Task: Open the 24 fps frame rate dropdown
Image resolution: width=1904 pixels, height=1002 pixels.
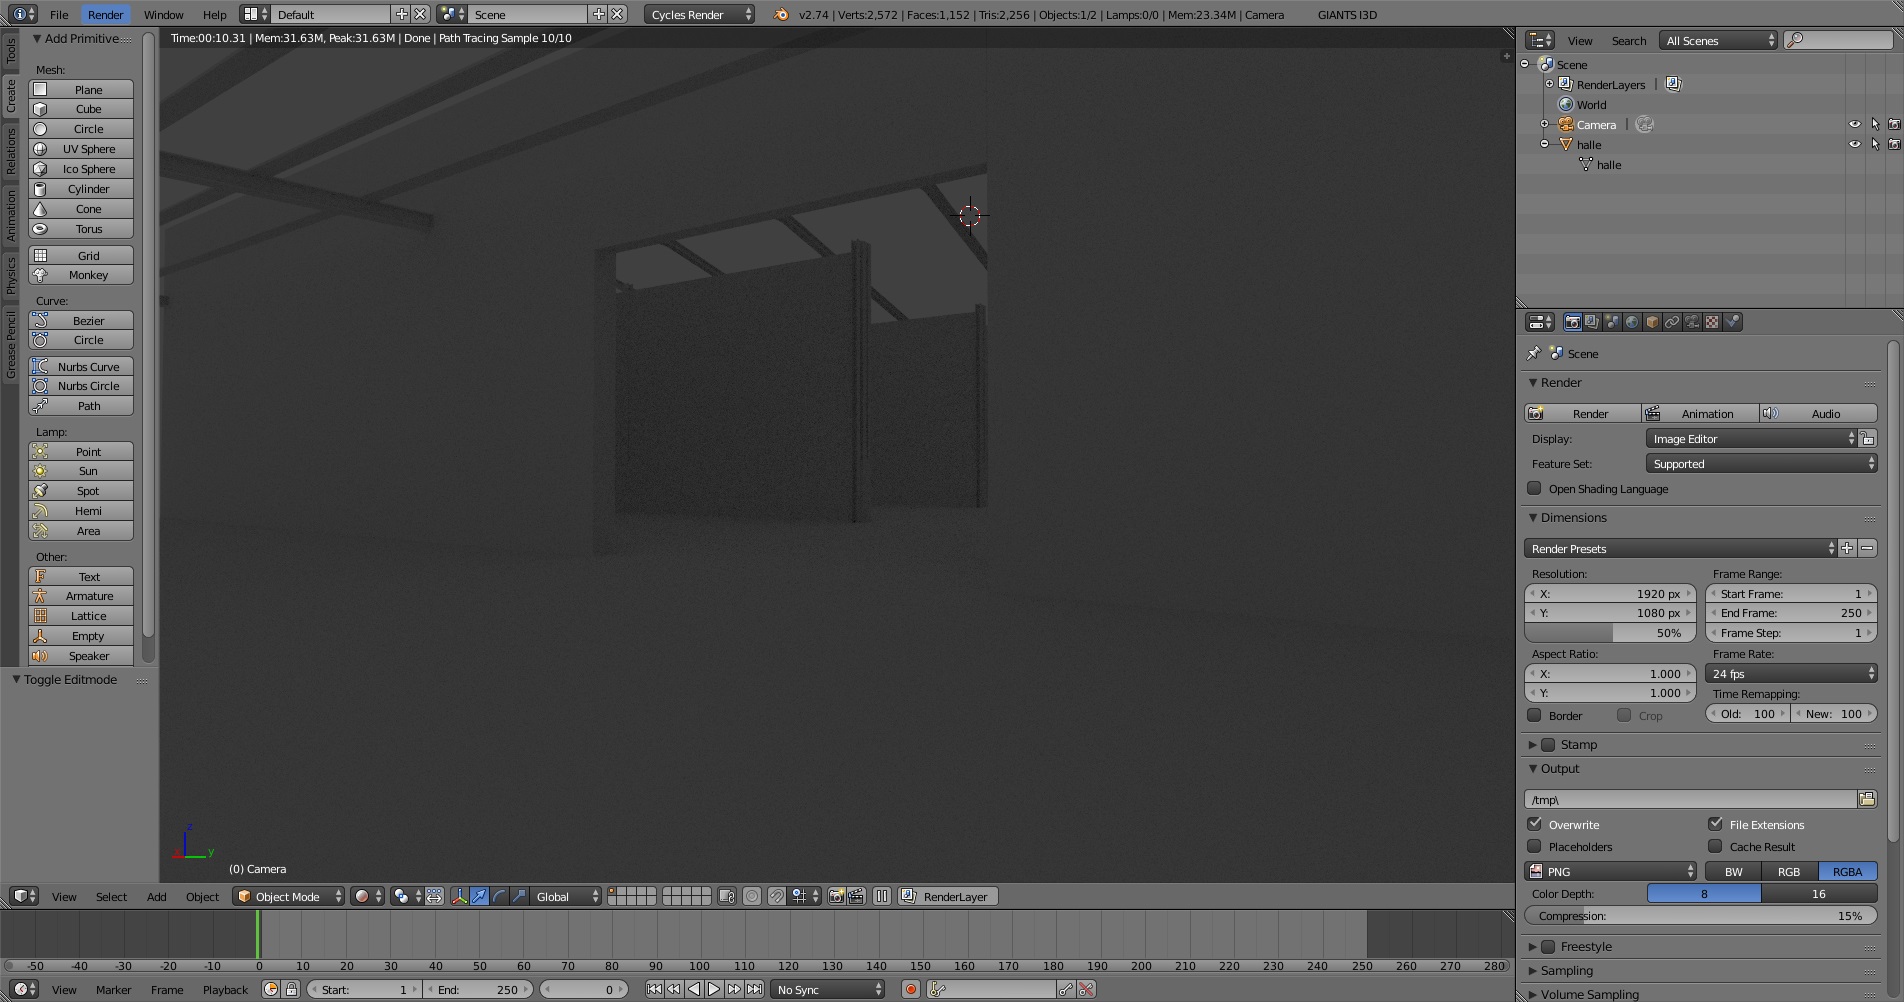Action: 1790,673
